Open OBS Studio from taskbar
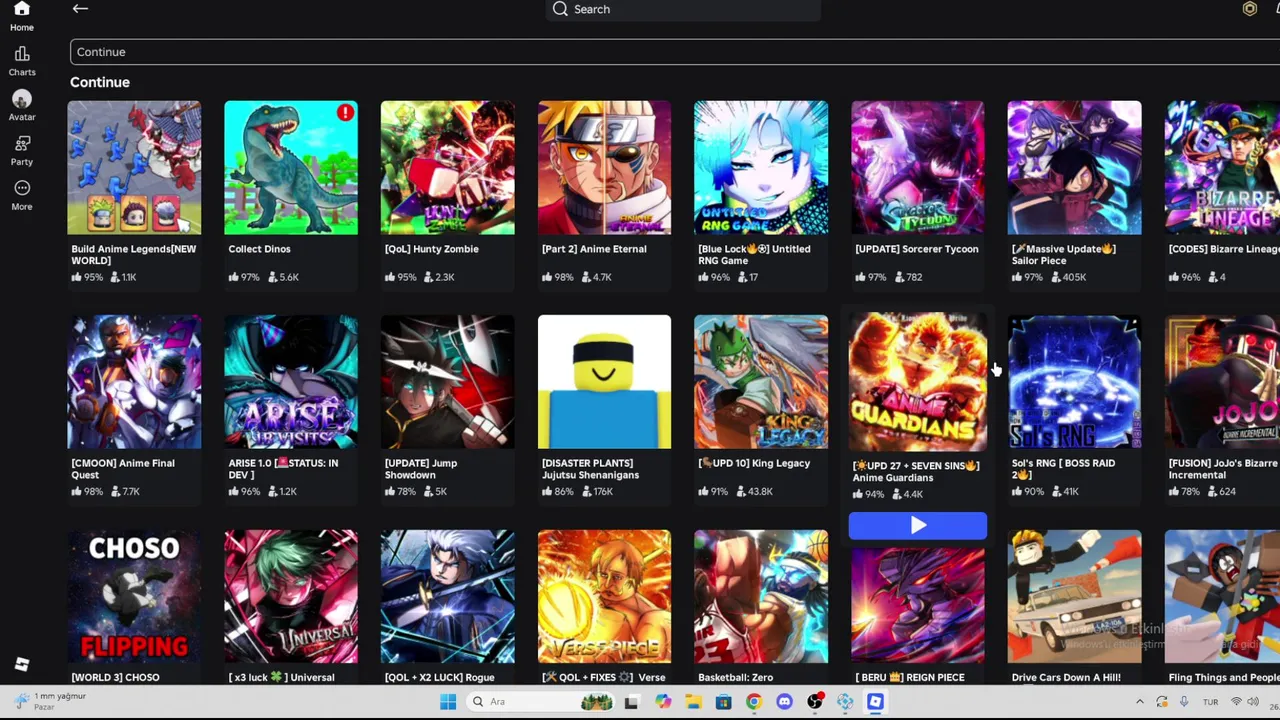Viewport: 1280px width, 720px height. (815, 702)
